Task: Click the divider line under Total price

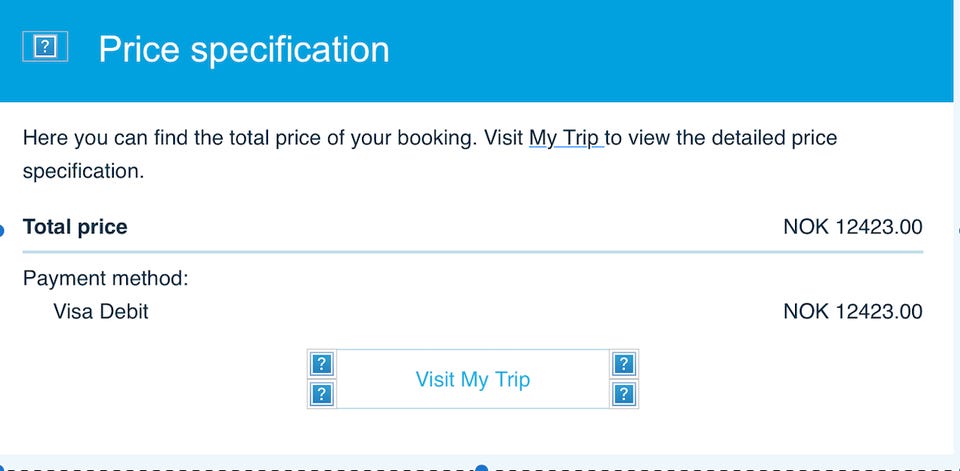Action: [x=472, y=253]
